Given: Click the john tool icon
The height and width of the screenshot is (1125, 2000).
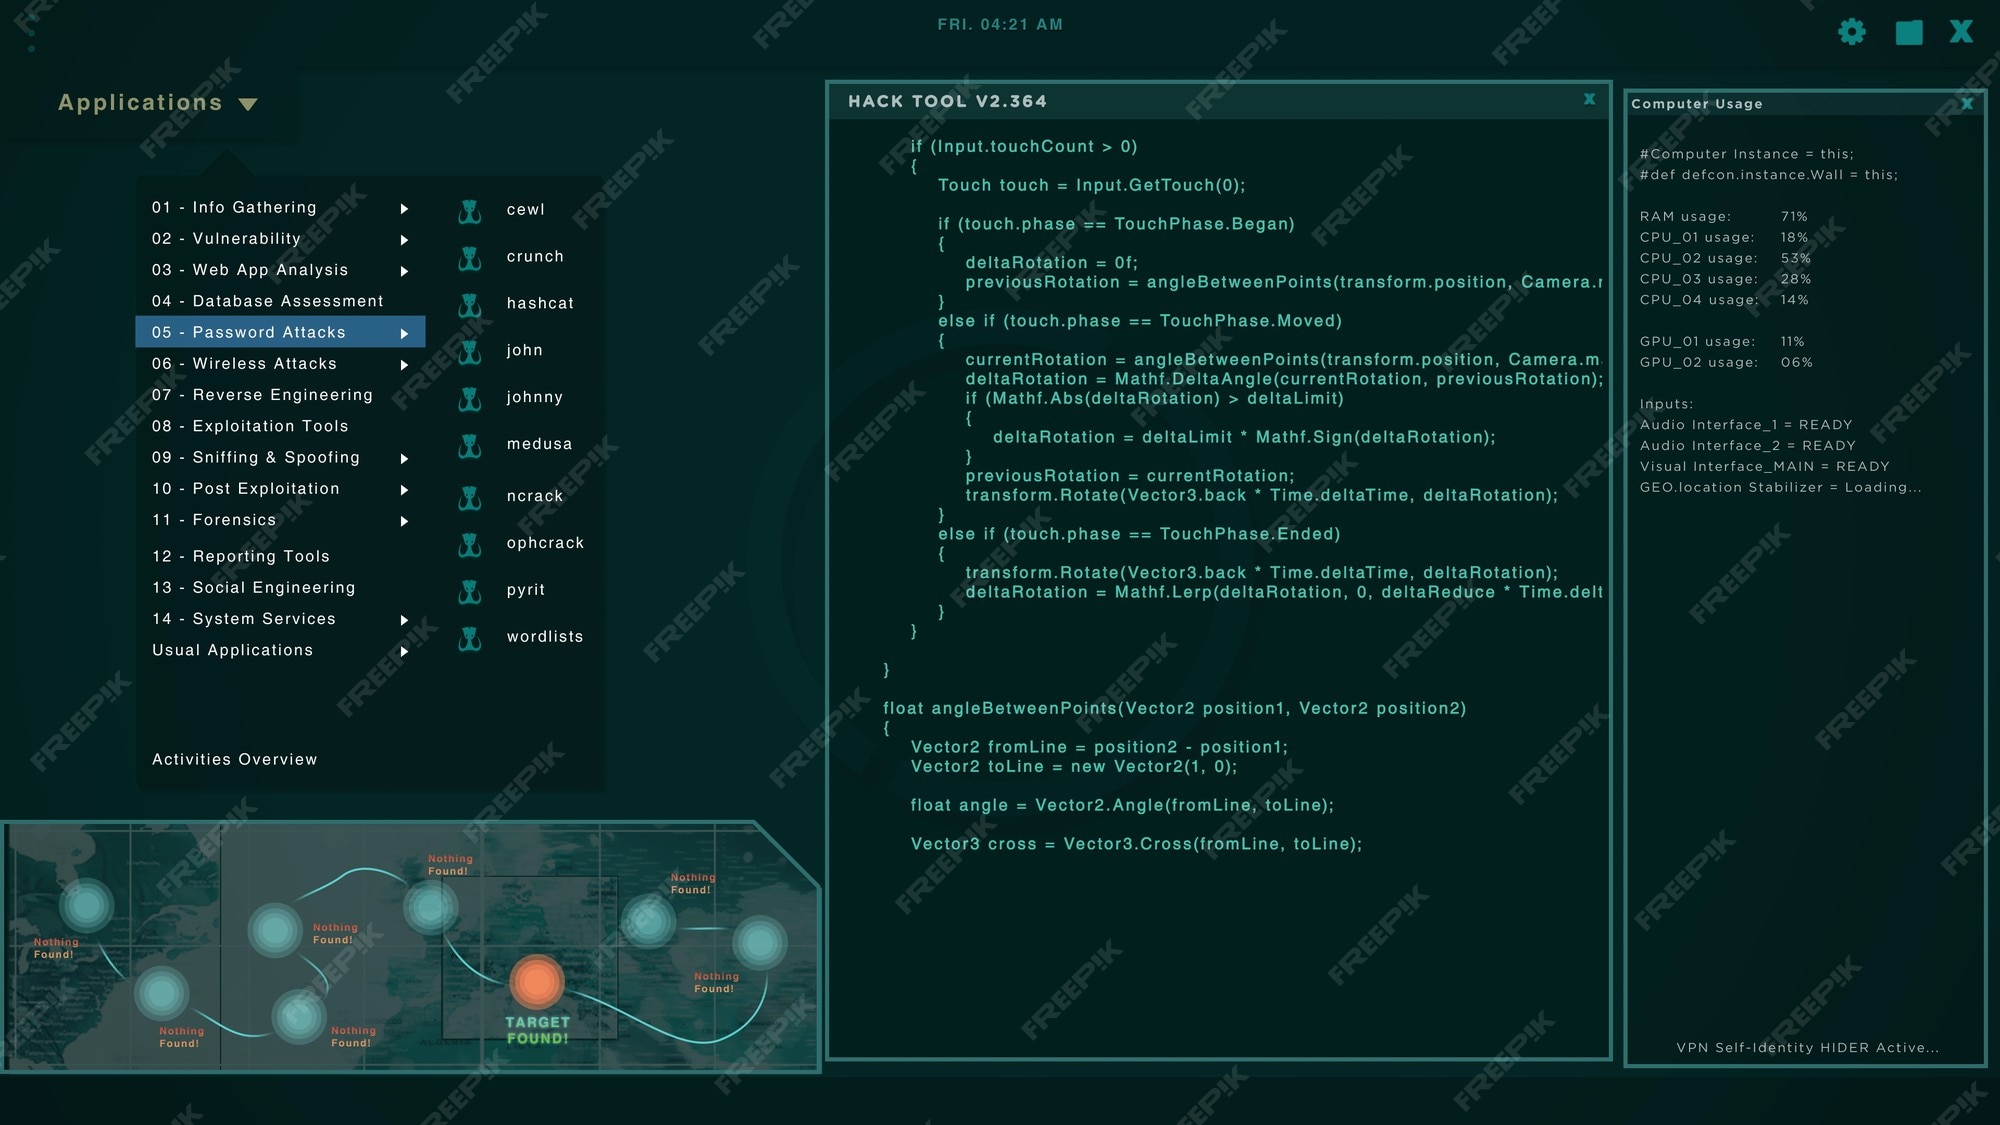Looking at the screenshot, I should [469, 350].
